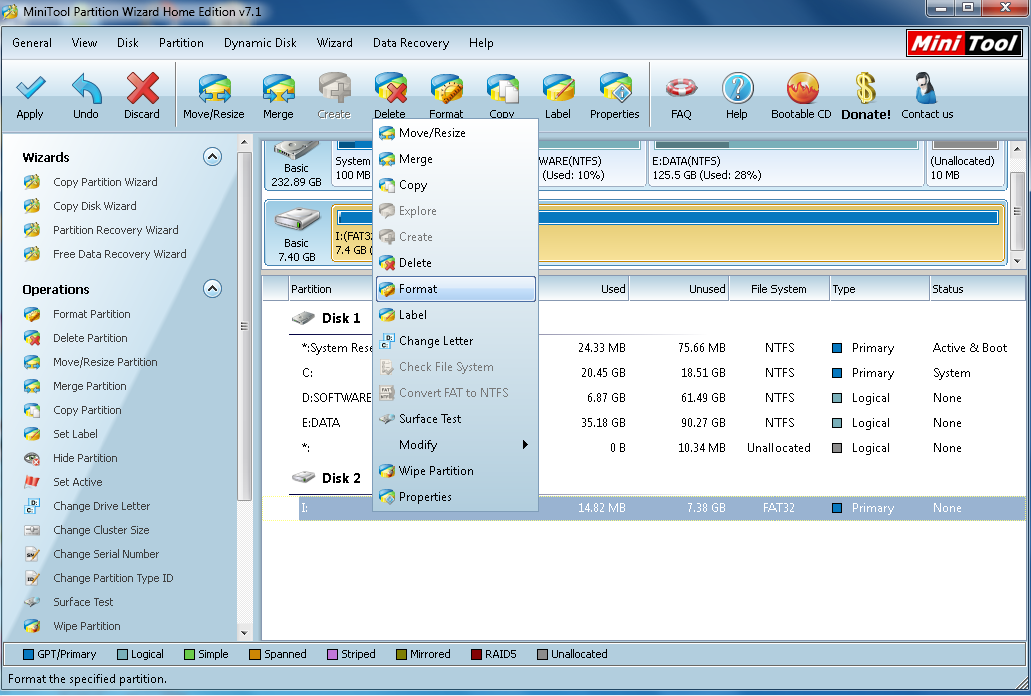Click the RAID5 legend color swatch

(x=476, y=655)
